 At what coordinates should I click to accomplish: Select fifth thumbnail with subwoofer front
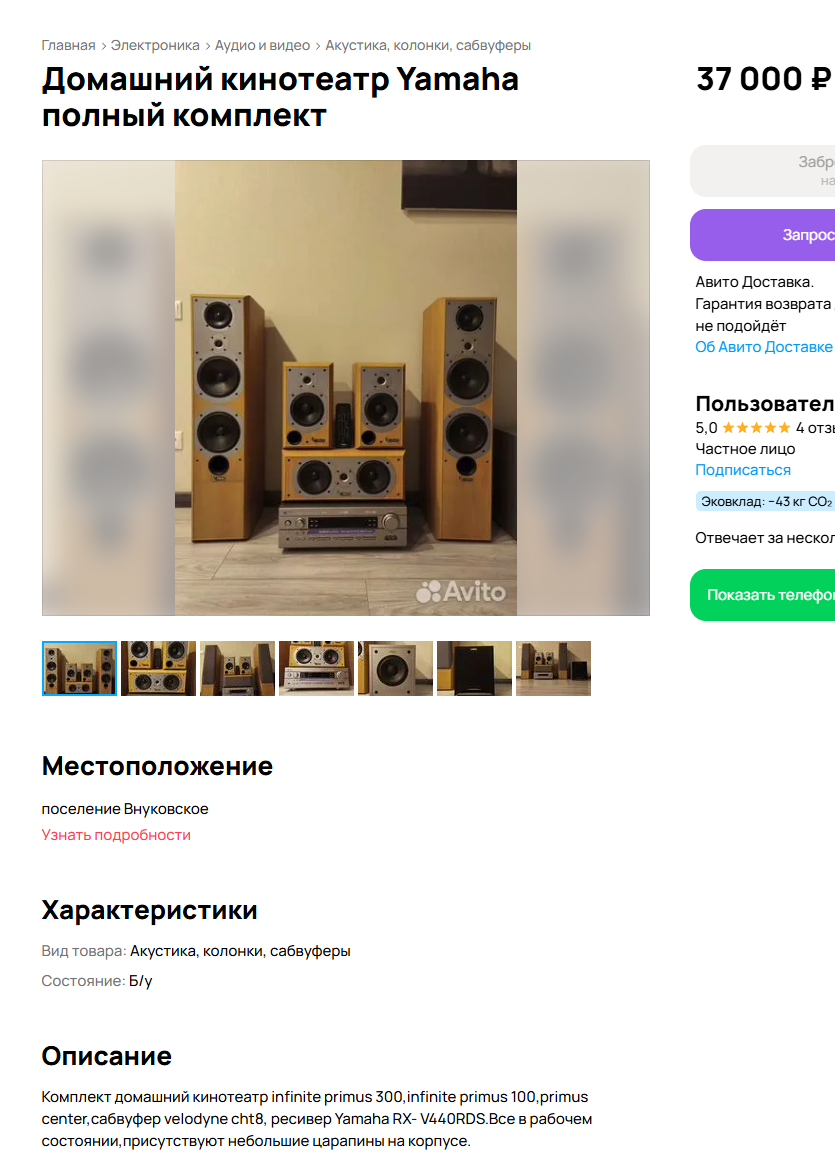point(395,668)
